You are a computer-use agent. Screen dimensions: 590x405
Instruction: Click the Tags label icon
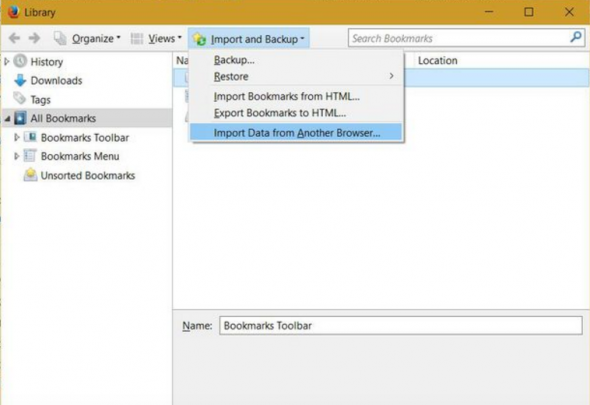point(20,99)
